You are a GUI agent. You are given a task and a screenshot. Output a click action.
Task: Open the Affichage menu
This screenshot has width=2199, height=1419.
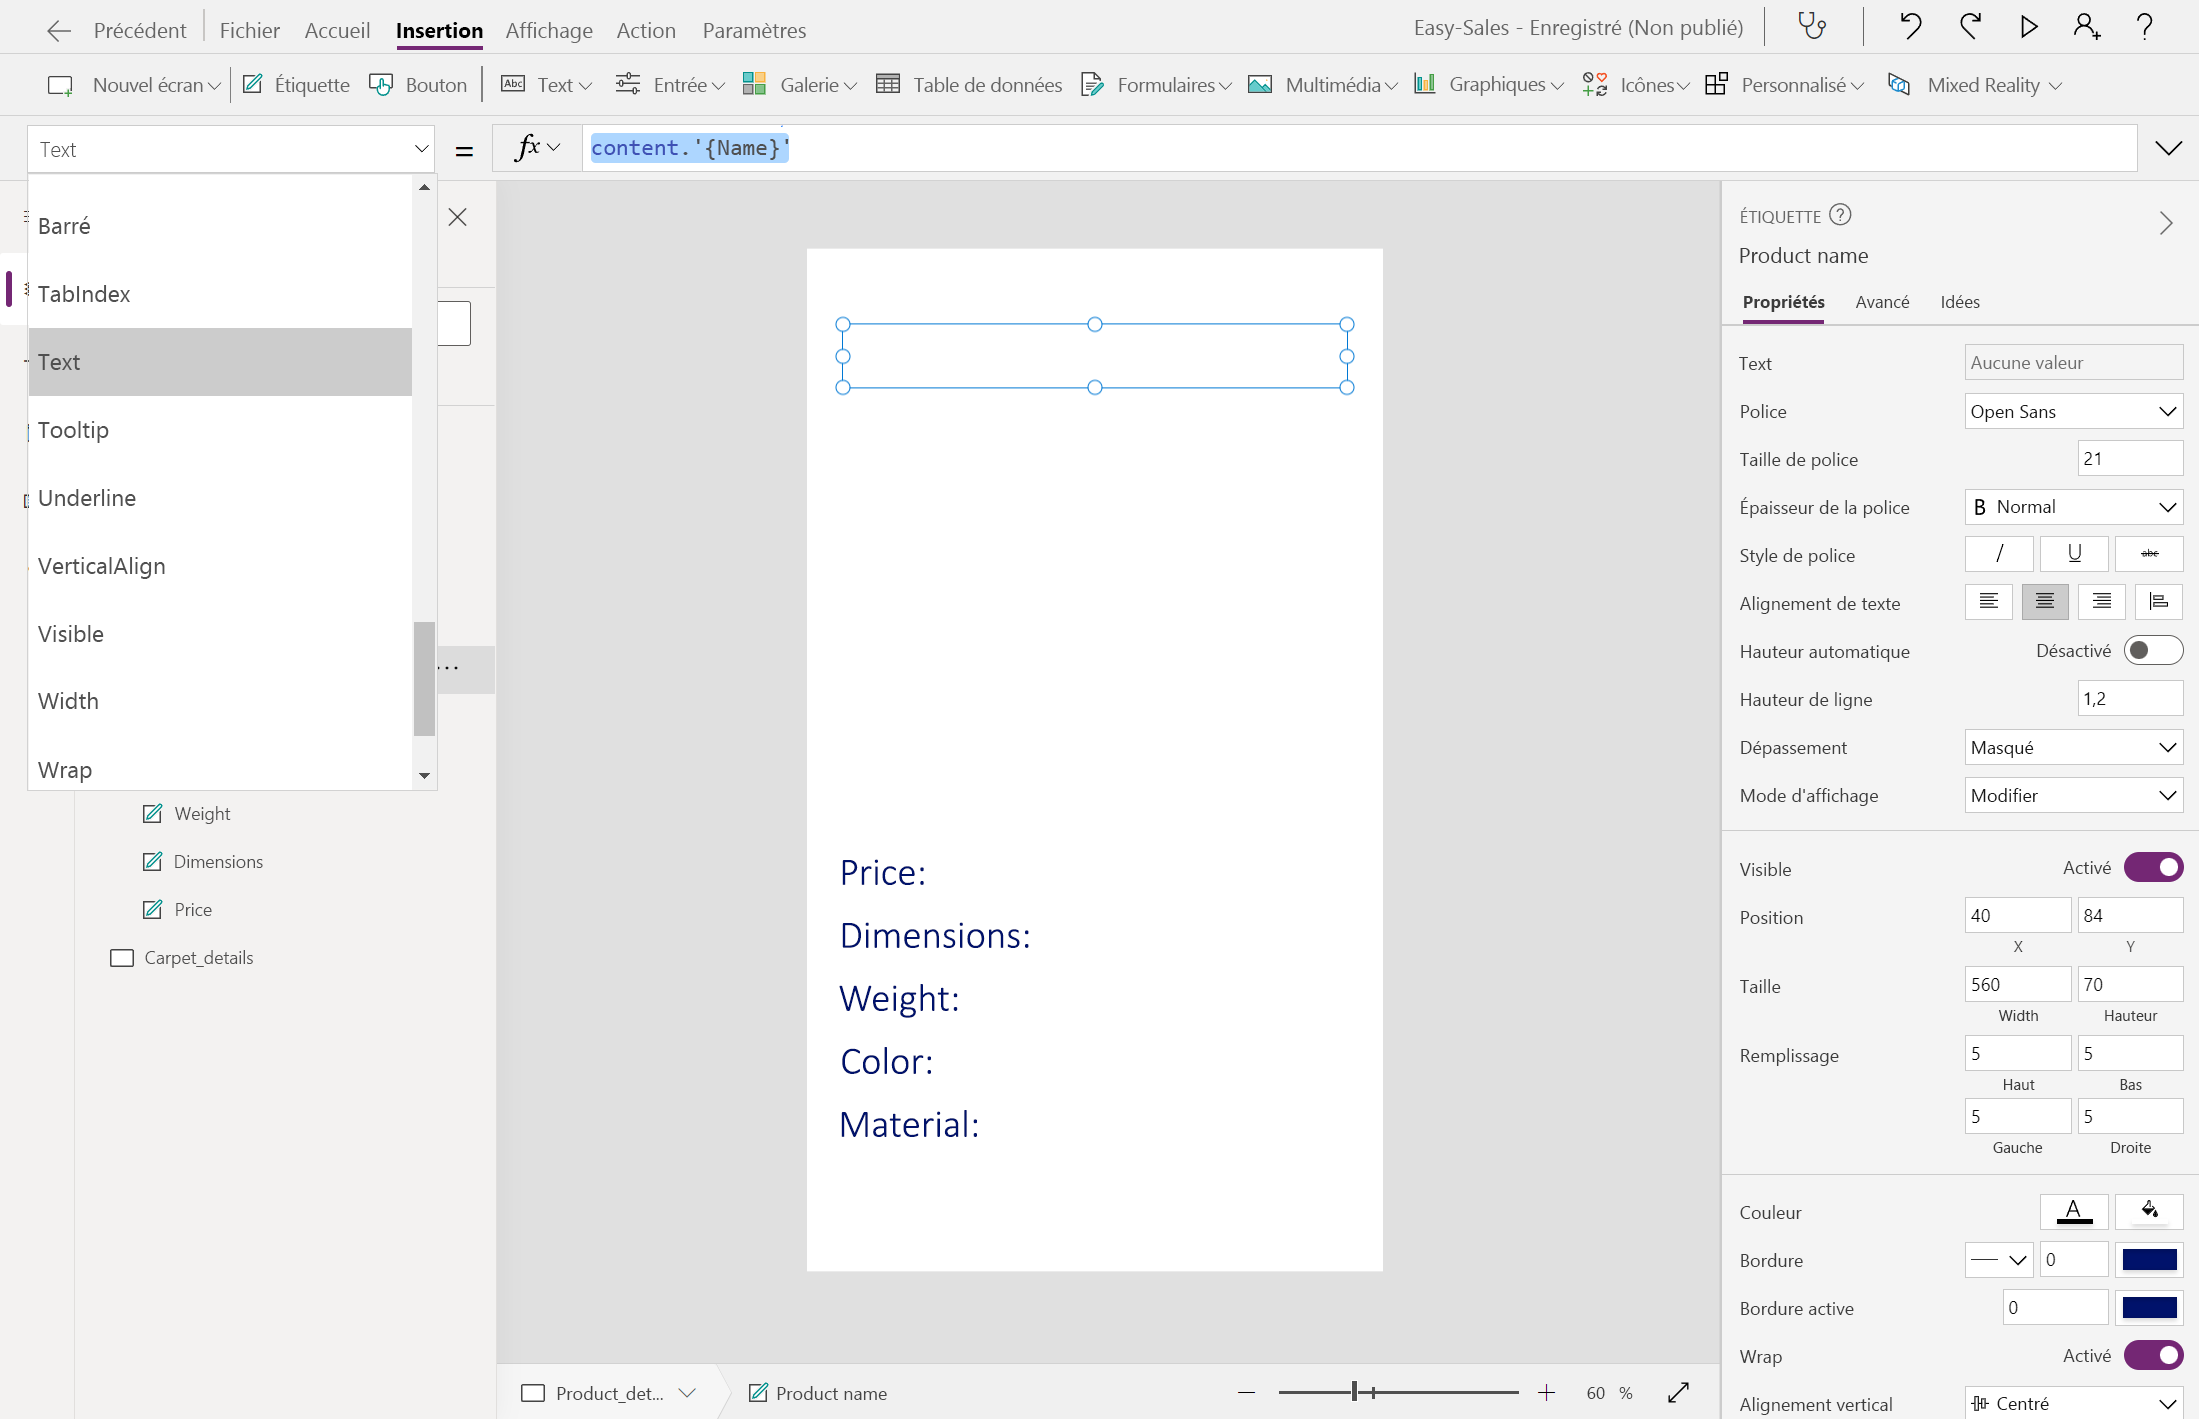(548, 30)
